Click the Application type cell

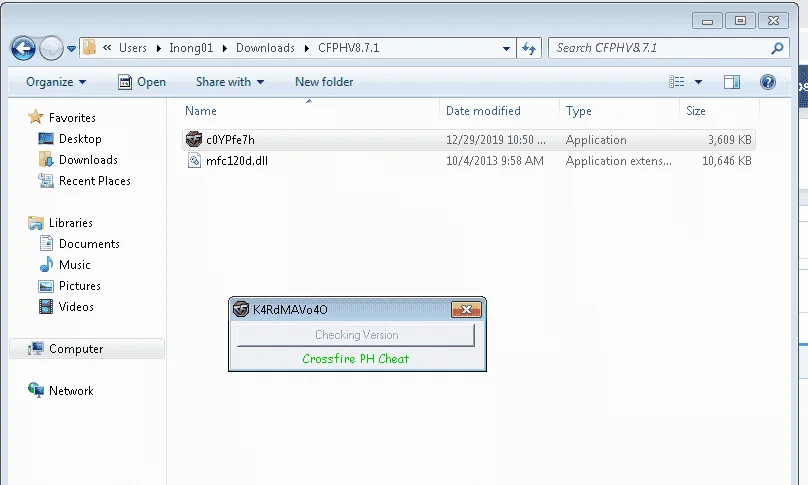596,140
